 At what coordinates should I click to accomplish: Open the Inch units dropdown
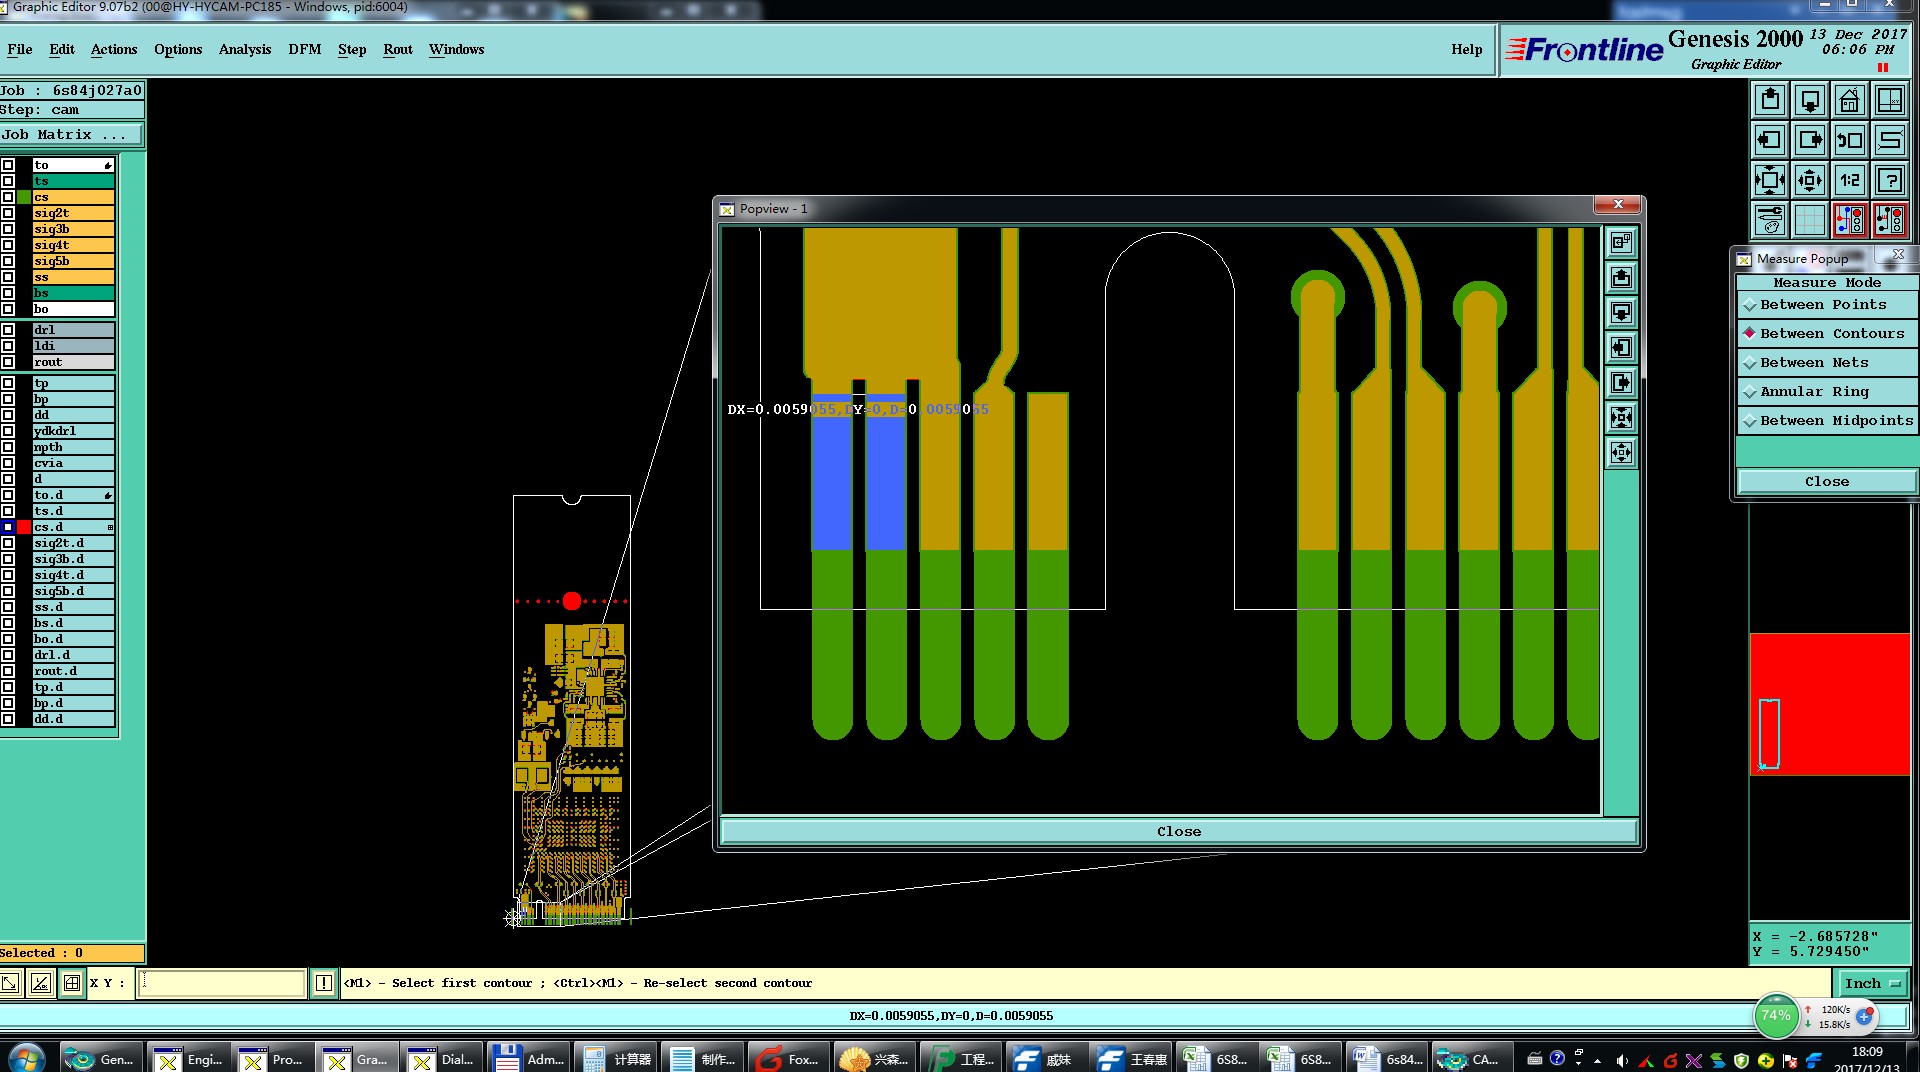point(1872,984)
